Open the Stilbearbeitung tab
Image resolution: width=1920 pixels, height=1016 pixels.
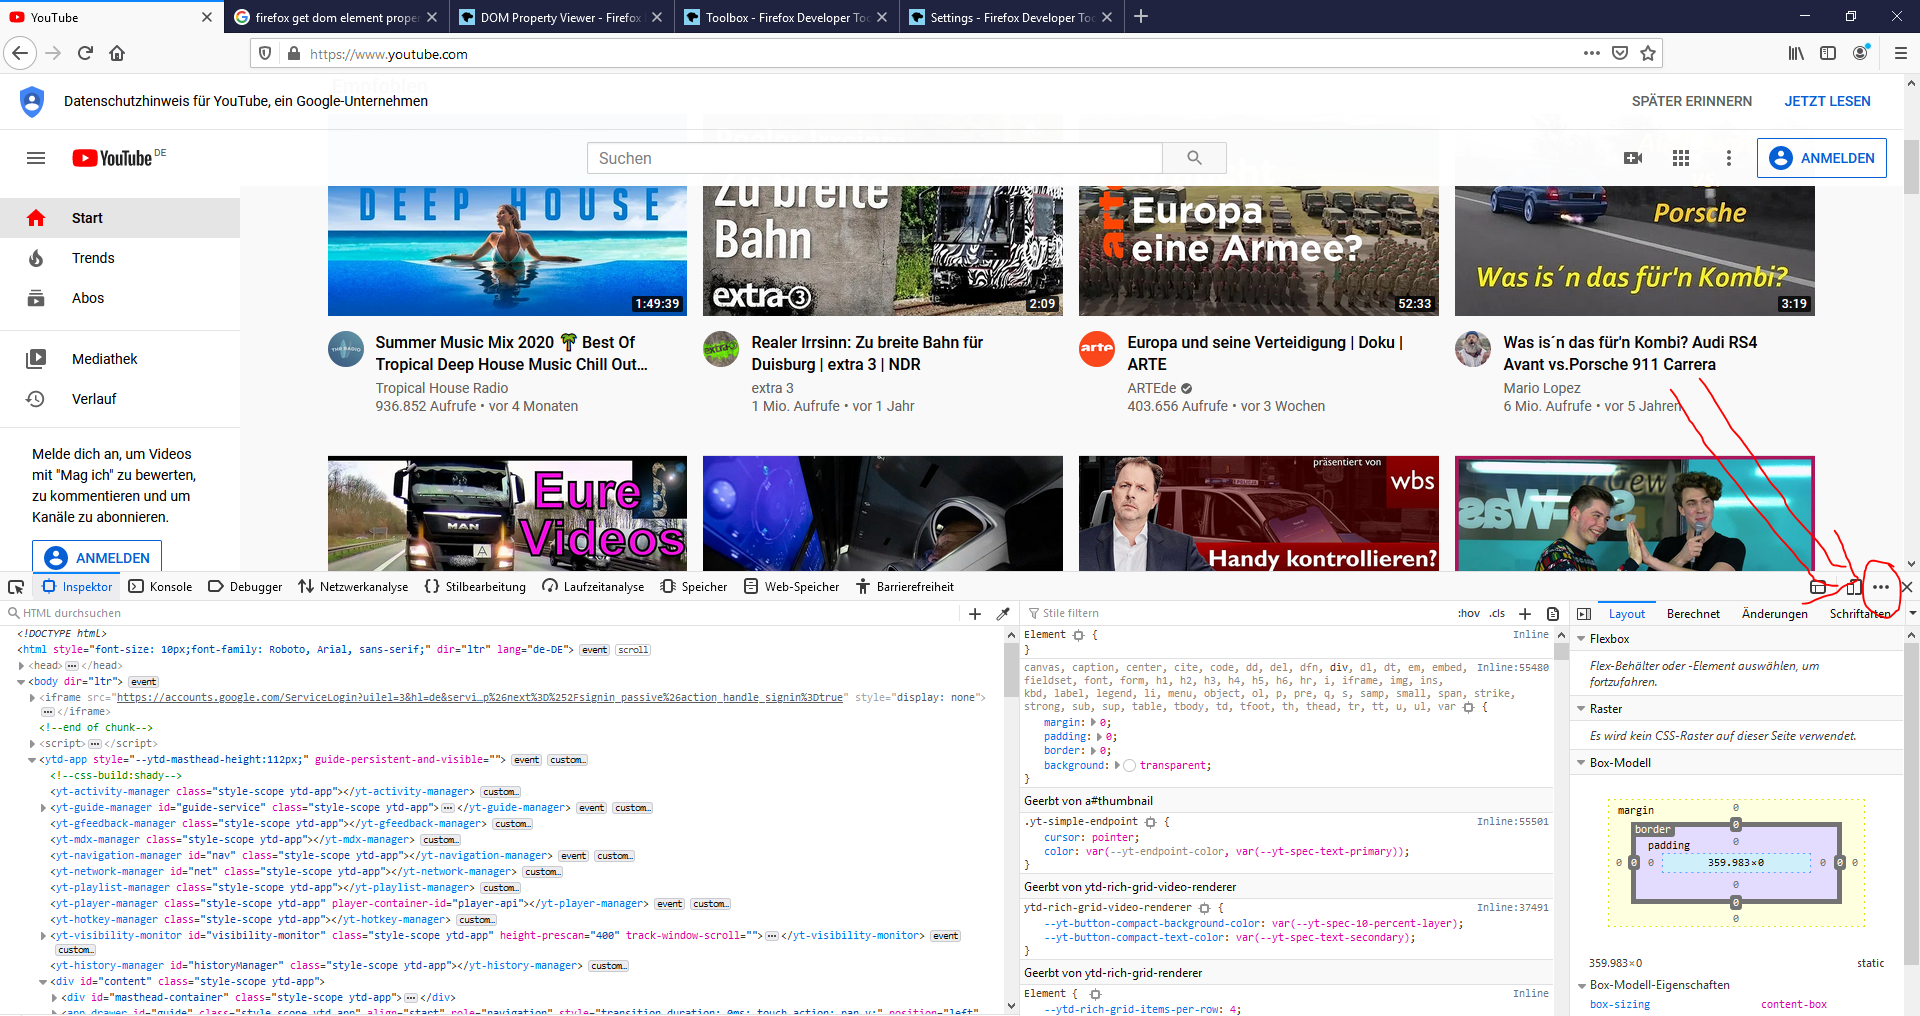(475, 587)
